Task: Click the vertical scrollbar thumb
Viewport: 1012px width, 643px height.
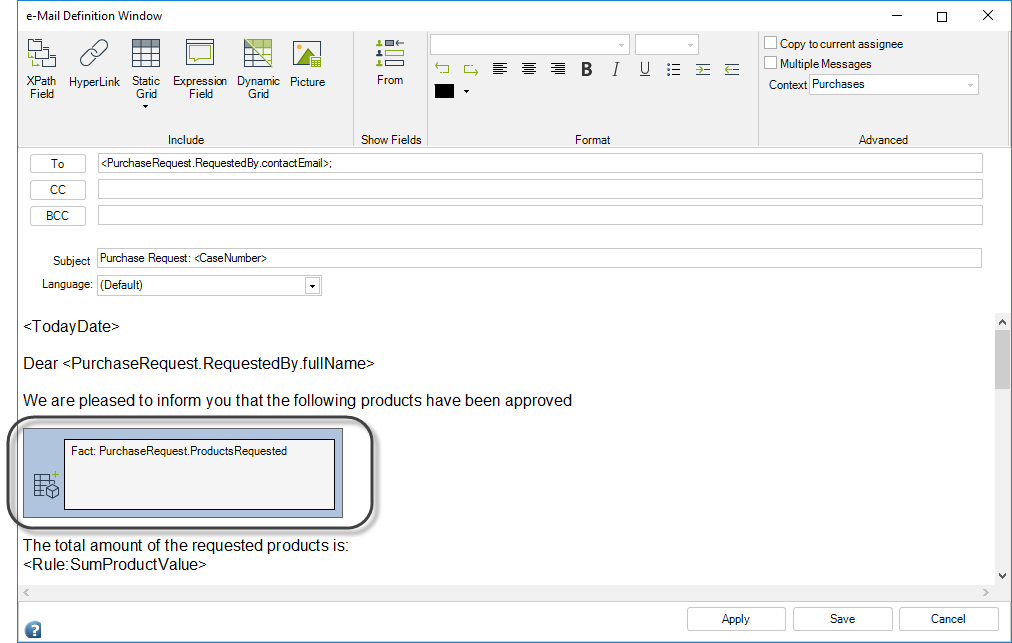Action: [1002, 360]
